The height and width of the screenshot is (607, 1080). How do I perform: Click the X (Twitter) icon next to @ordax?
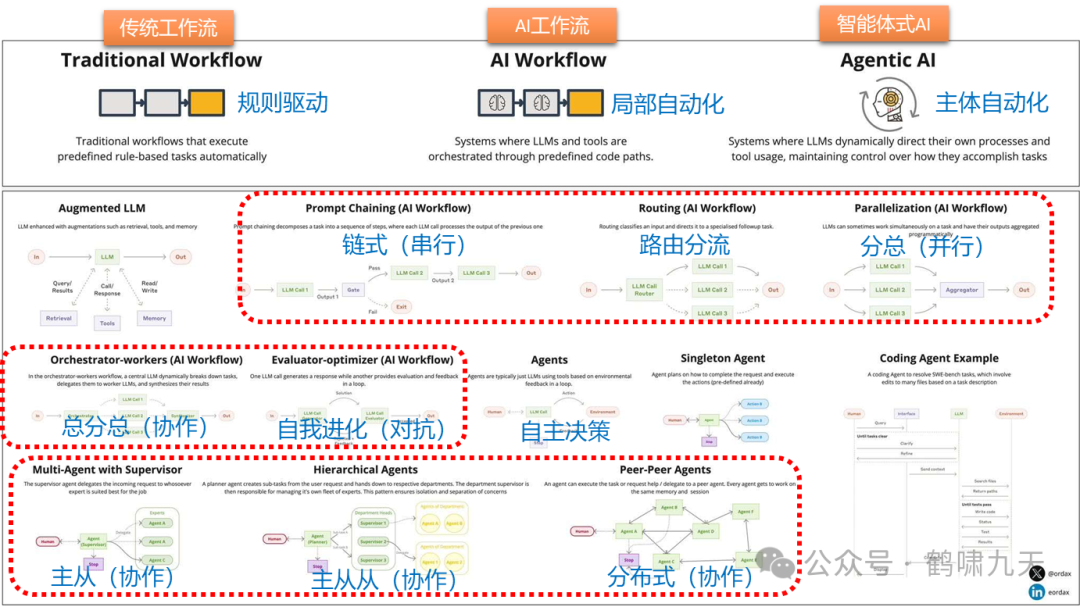coord(1037,573)
